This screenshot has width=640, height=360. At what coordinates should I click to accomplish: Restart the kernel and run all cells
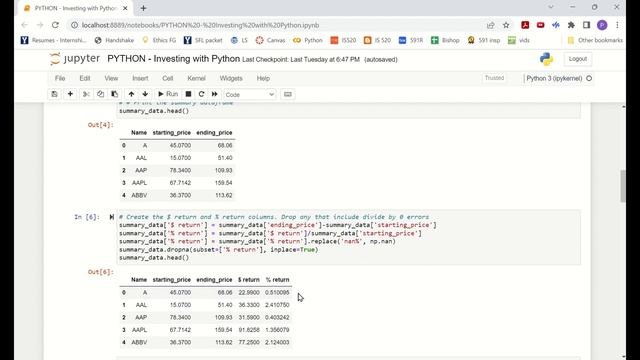pos(215,94)
